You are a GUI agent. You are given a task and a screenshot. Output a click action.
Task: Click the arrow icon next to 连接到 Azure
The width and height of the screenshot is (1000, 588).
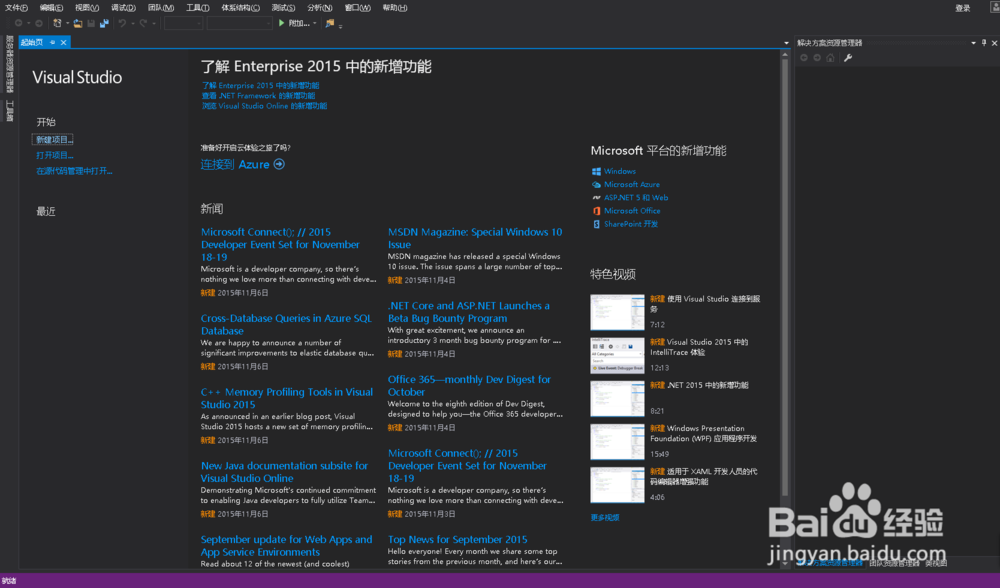coord(279,164)
